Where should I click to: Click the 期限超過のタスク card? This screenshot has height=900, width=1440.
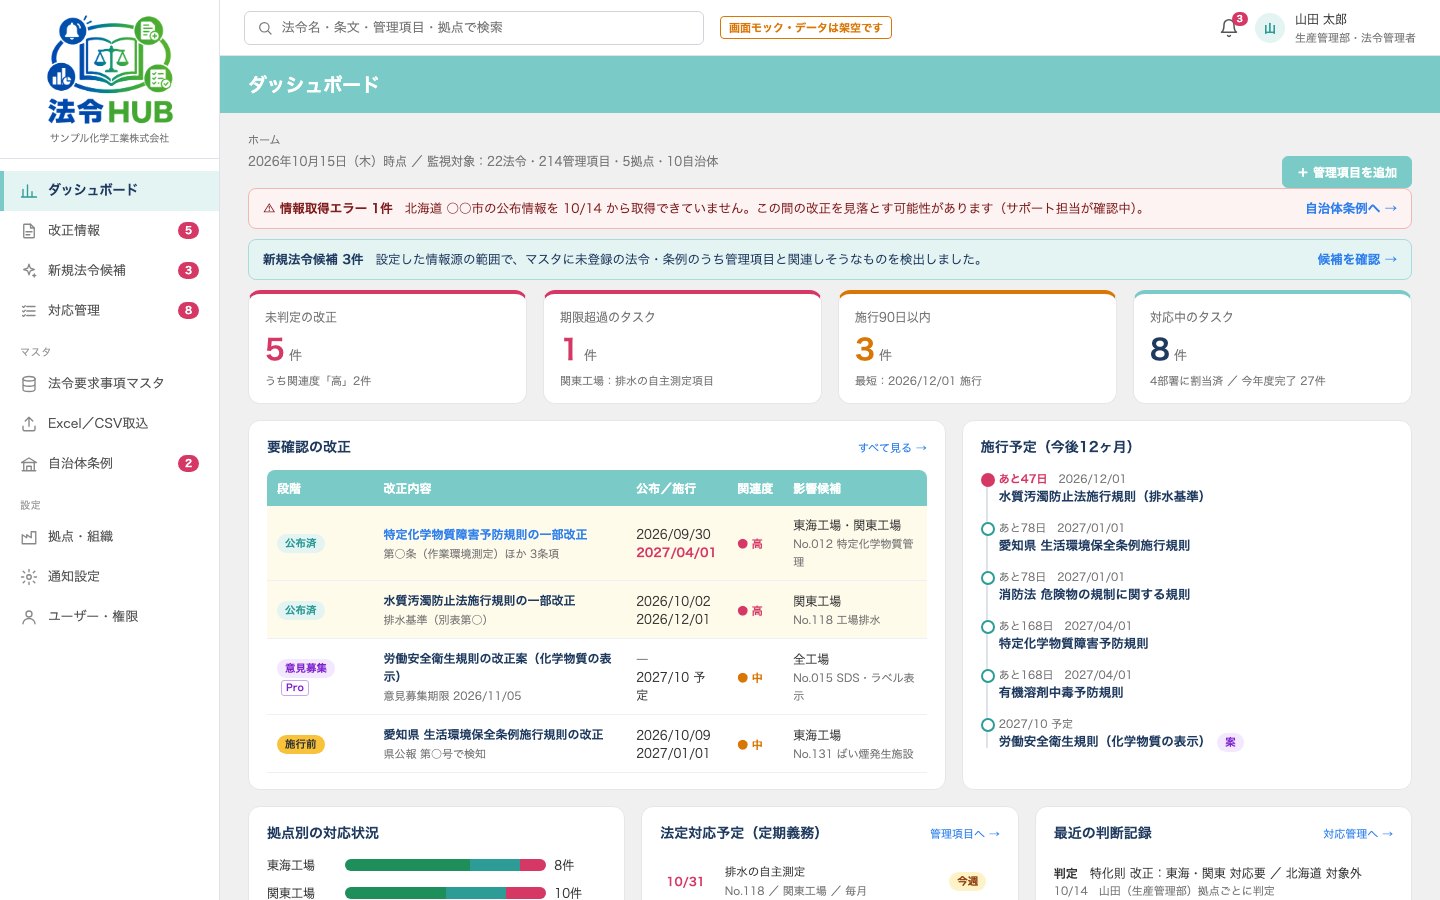pyautogui.click(x=682, y=347)
